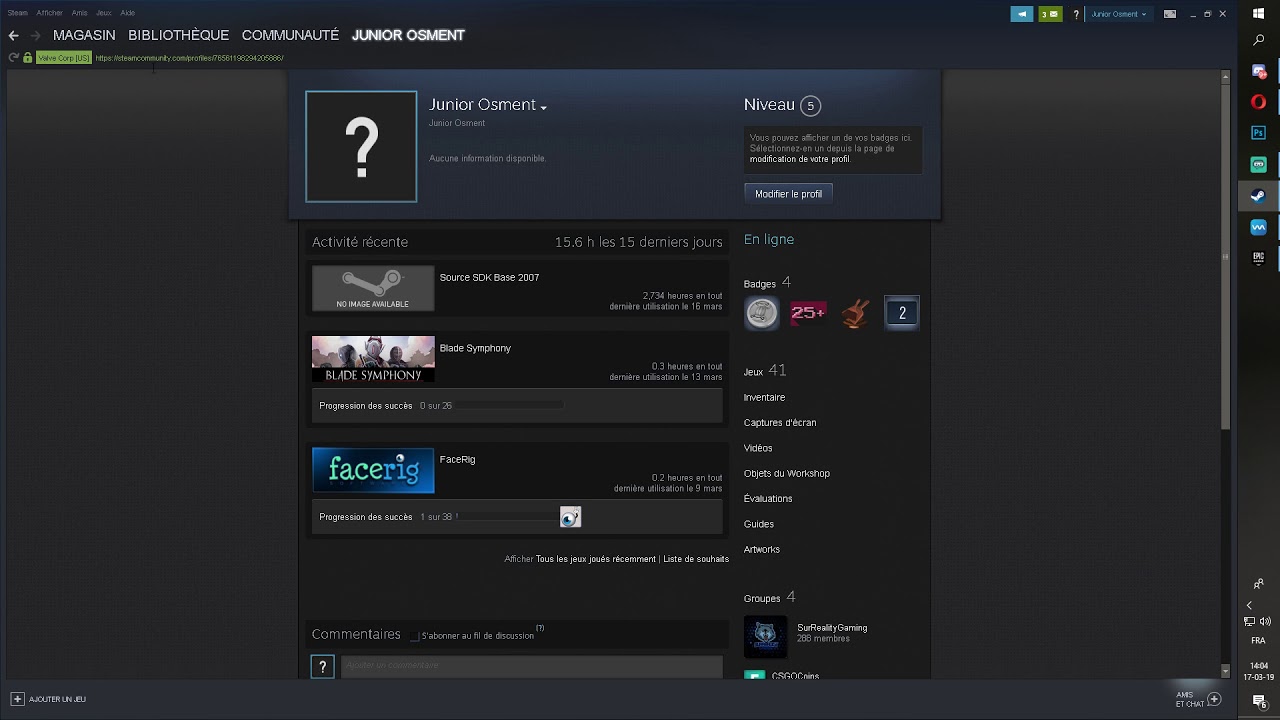
Task: Open the JUNIOR OSMENT tab
Action: [408, 35]
